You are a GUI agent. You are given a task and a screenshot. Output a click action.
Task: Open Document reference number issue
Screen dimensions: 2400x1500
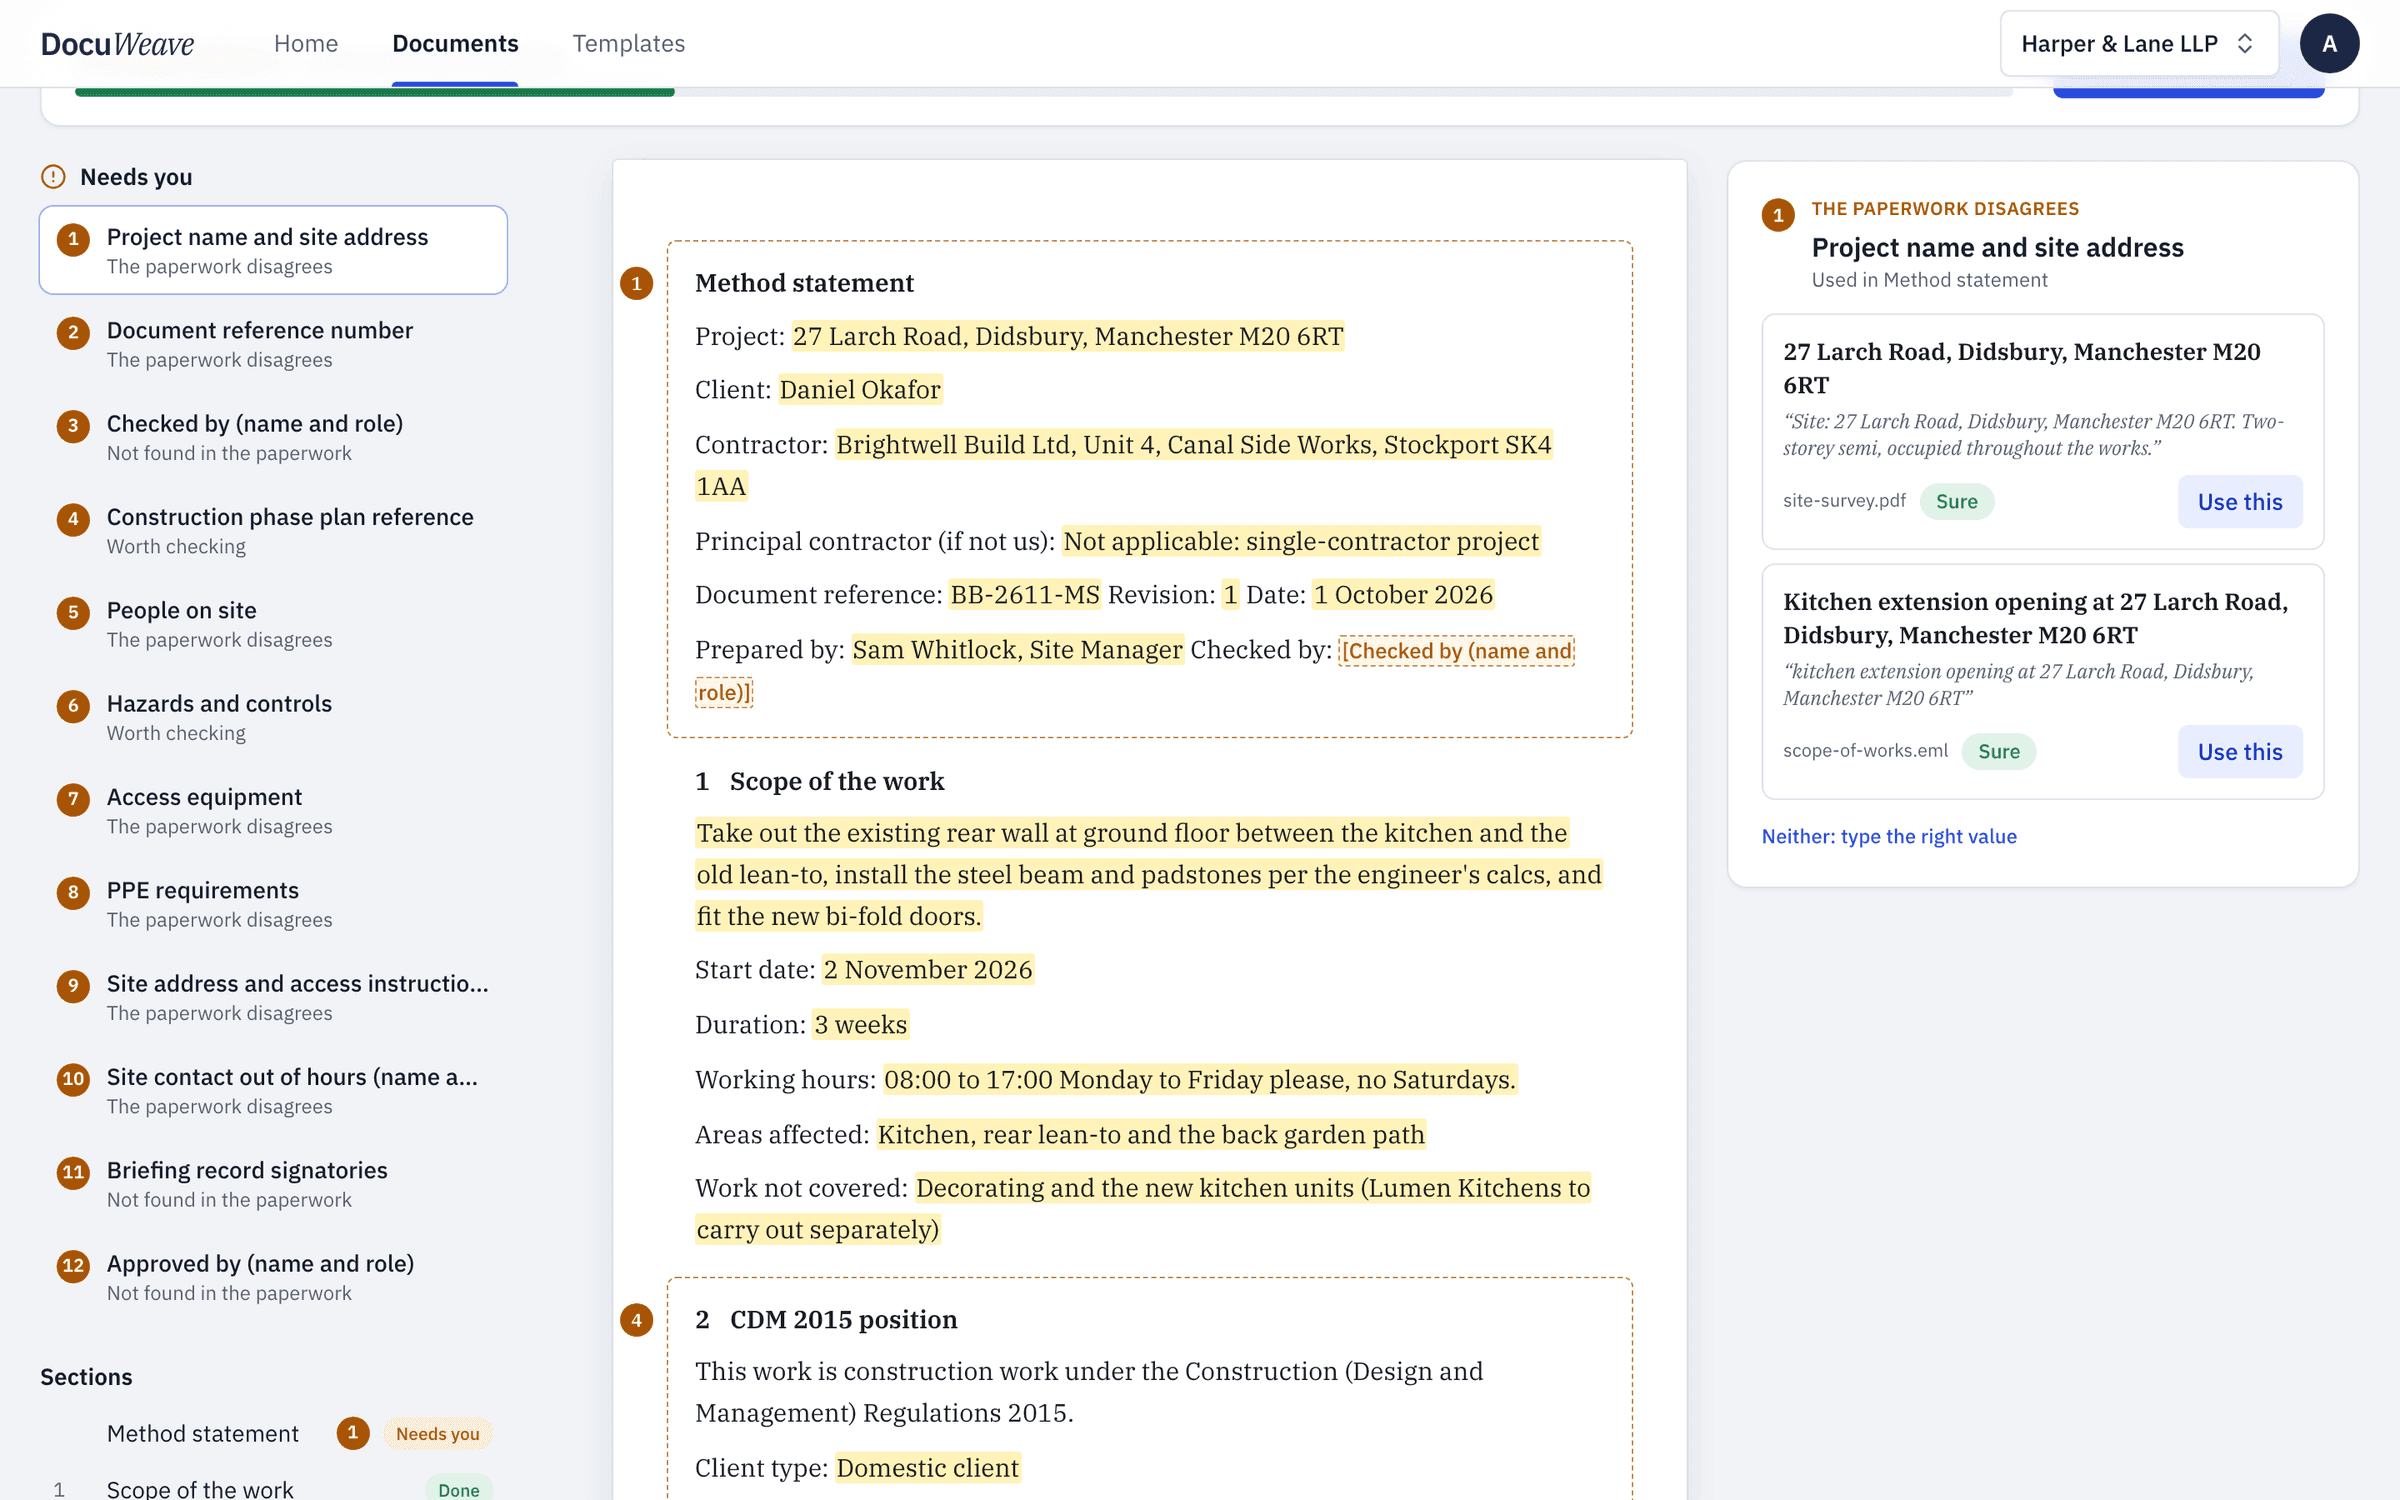[x=273, y=344]
